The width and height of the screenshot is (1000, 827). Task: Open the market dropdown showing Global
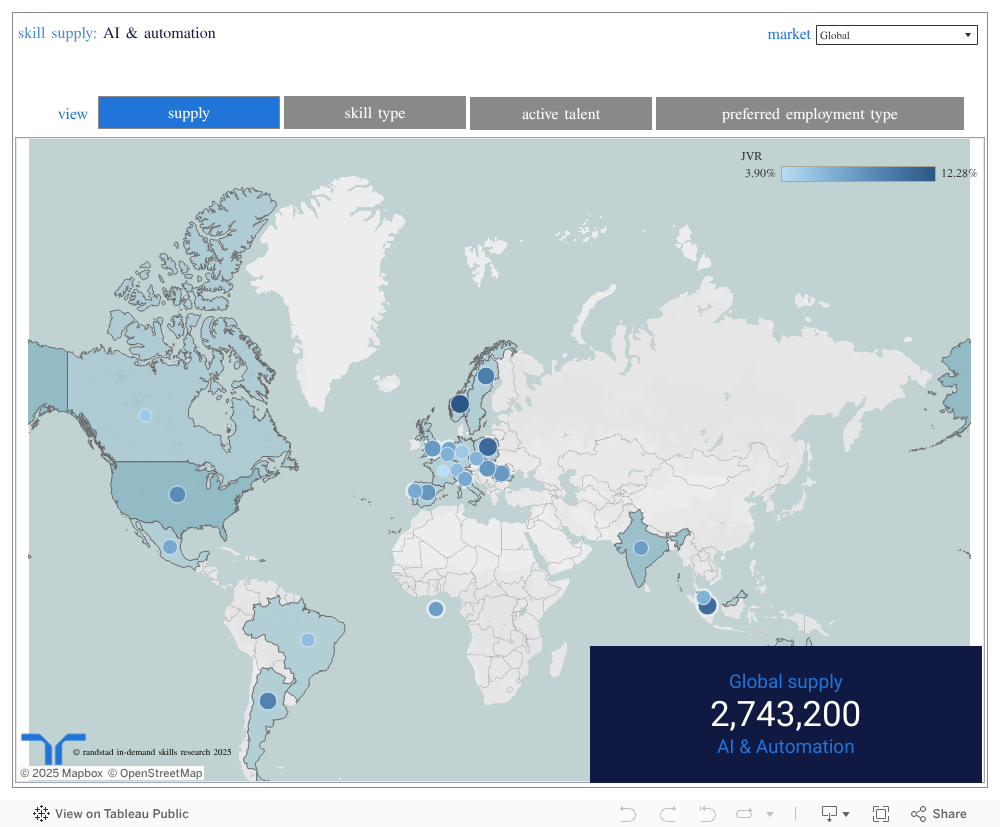point(896,34)
